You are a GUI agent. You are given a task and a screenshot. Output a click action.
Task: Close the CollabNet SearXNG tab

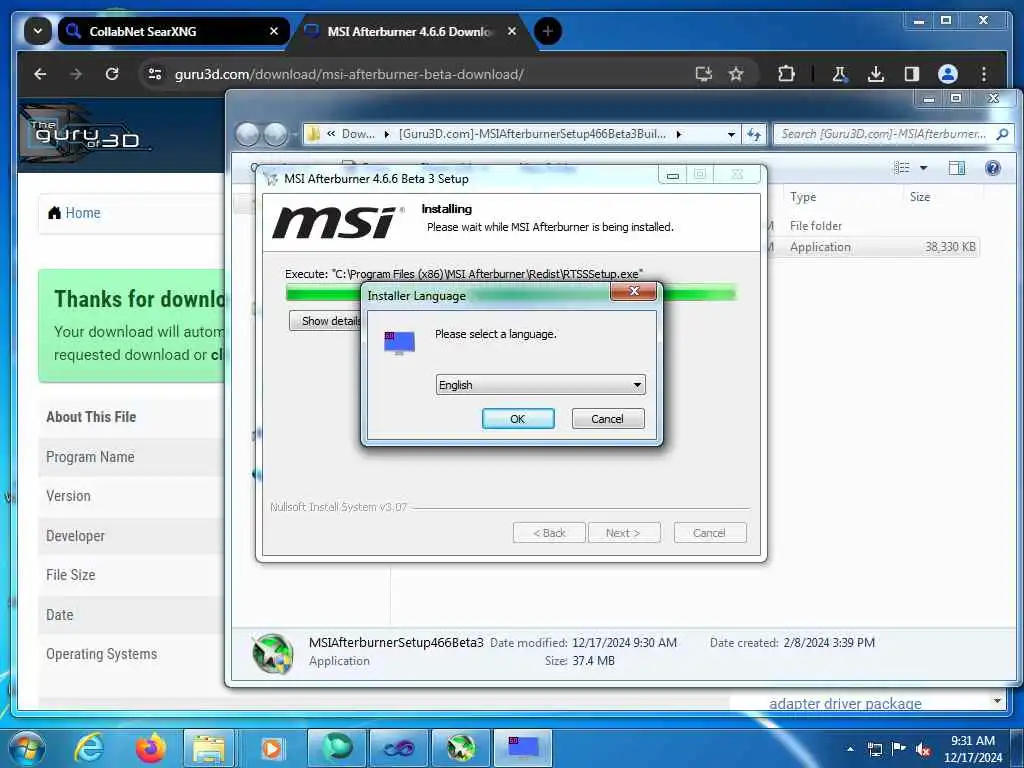pyautogui.click(x=274, y=31)
